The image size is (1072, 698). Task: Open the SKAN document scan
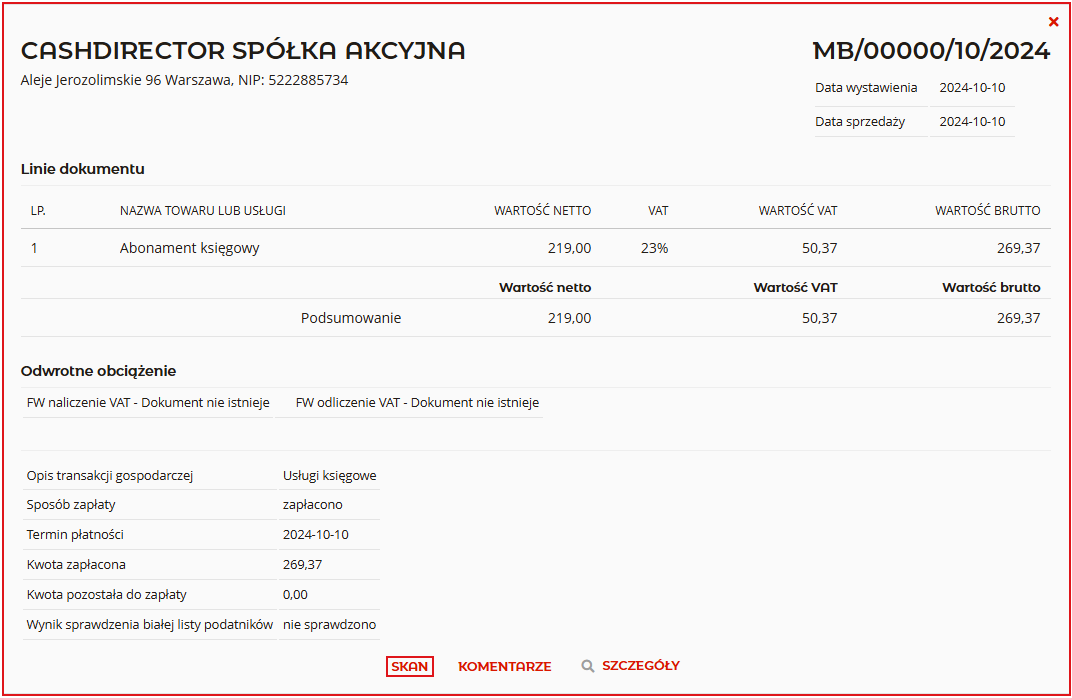pyautogui.click(x=410, y=667)
